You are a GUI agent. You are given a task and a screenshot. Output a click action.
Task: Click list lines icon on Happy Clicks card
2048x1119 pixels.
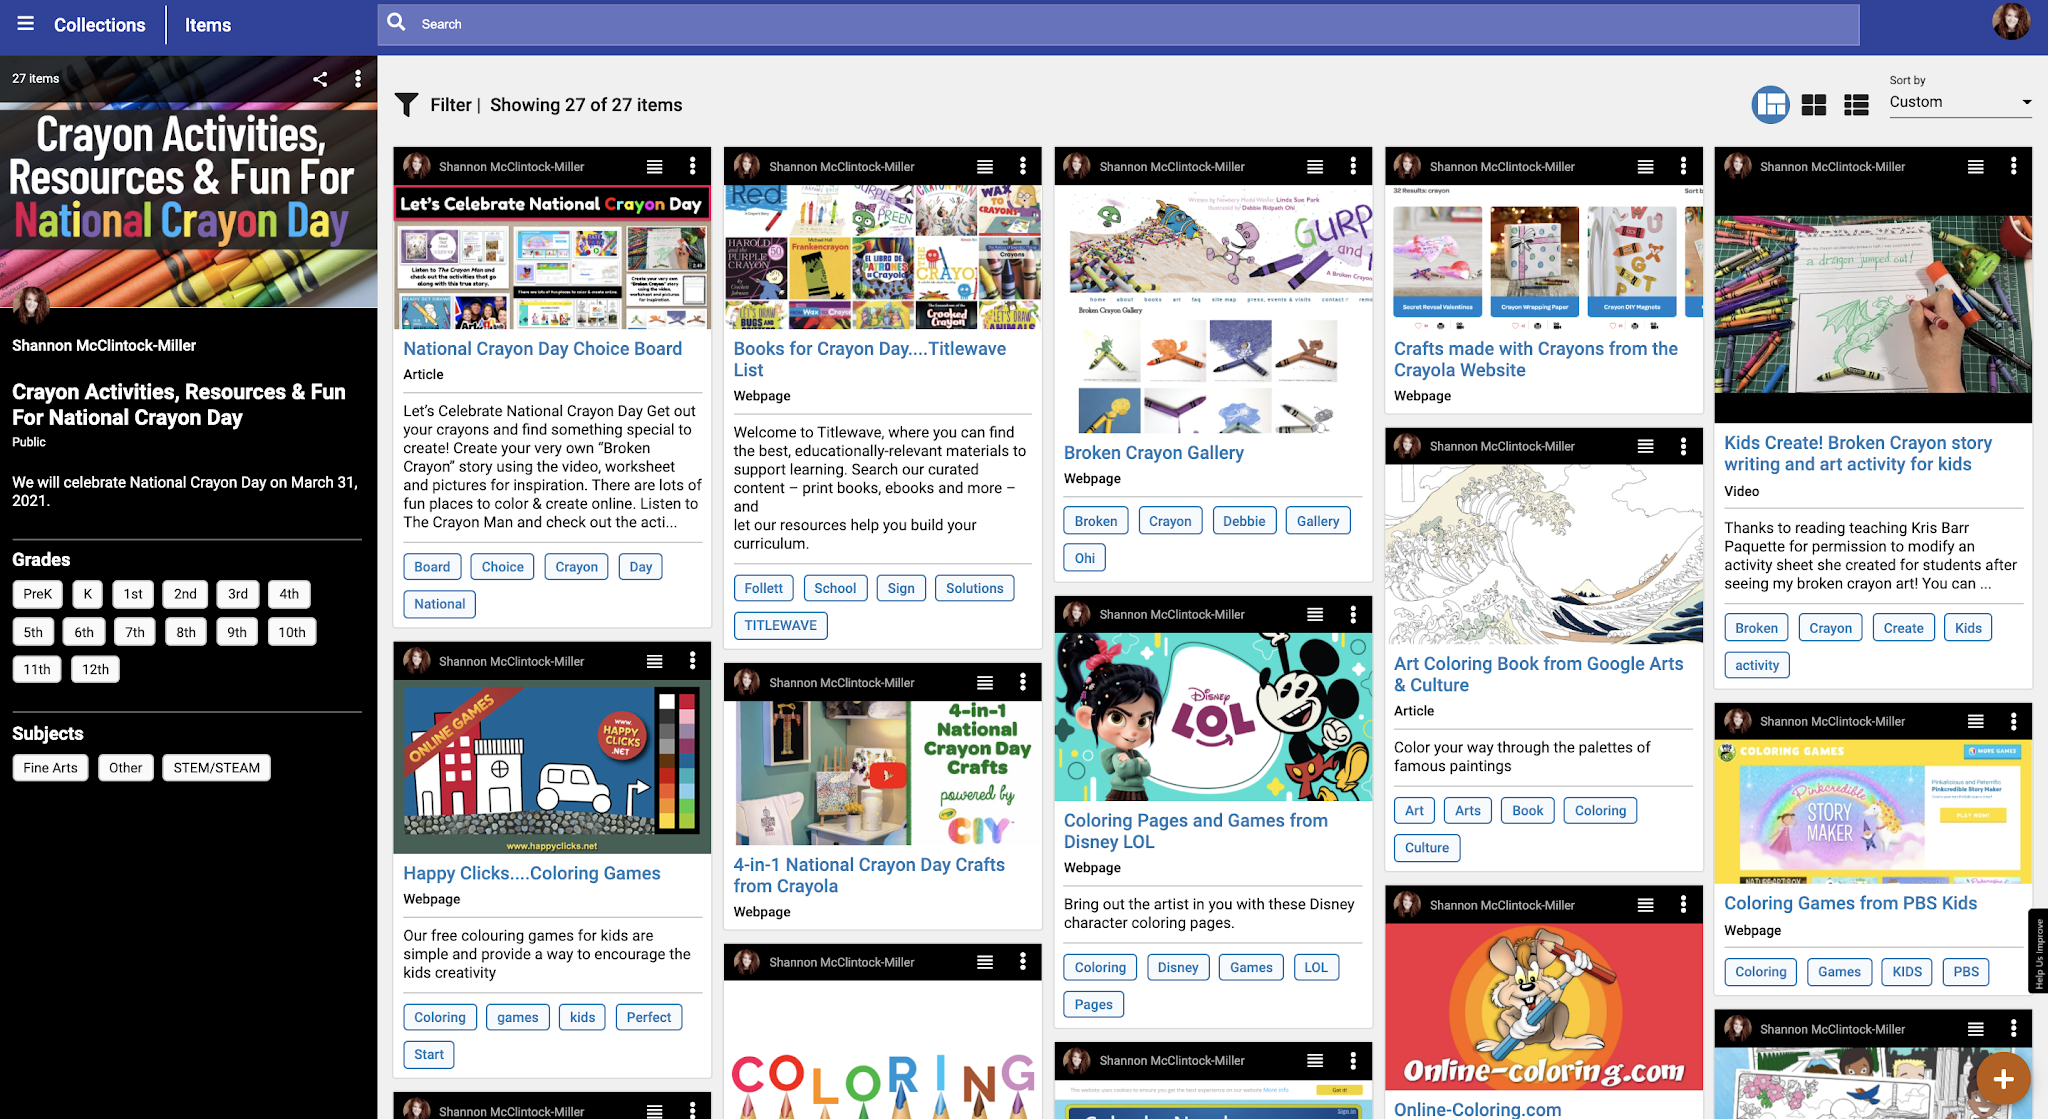(654, 661)
